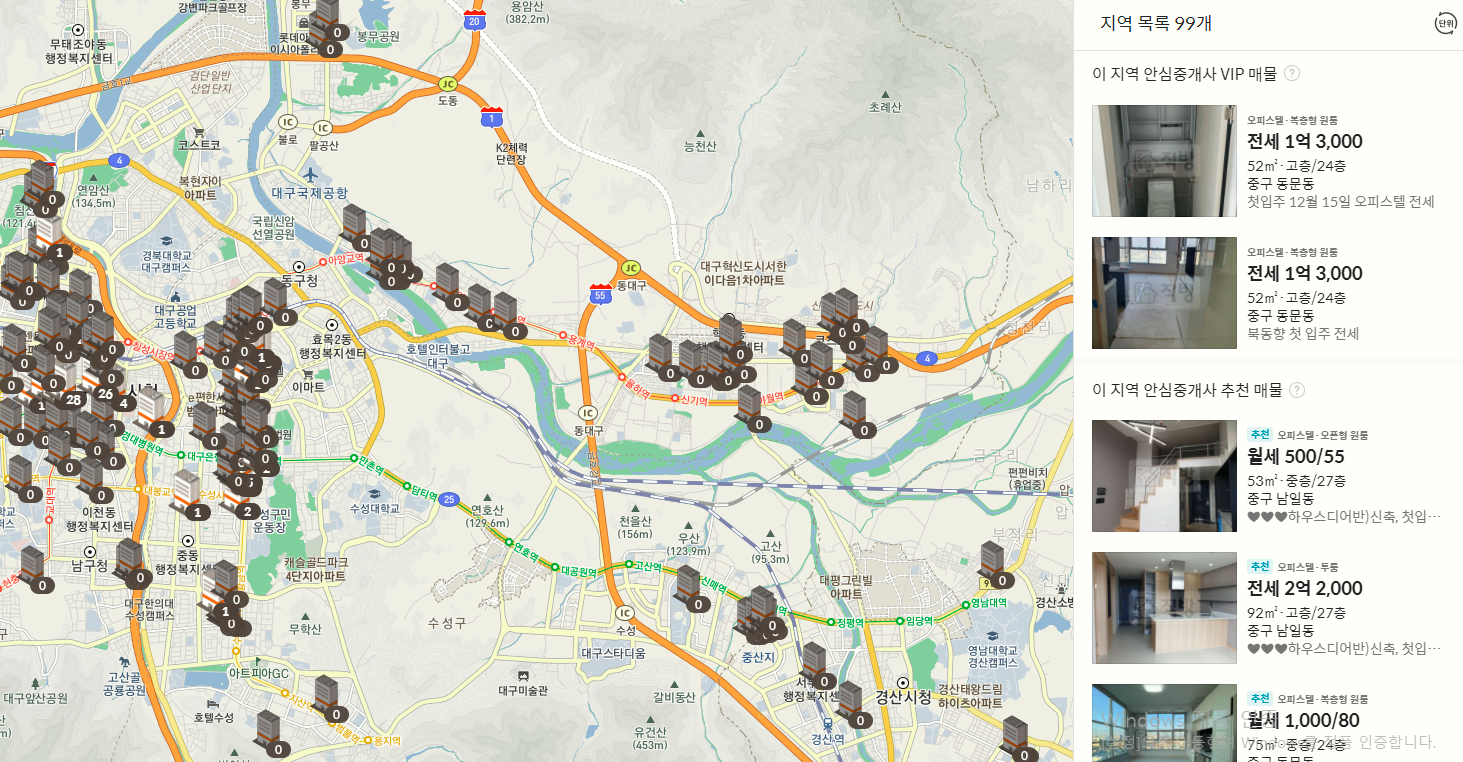Click the marker at the map's bottom-right corner

[x=1018, y=739]
